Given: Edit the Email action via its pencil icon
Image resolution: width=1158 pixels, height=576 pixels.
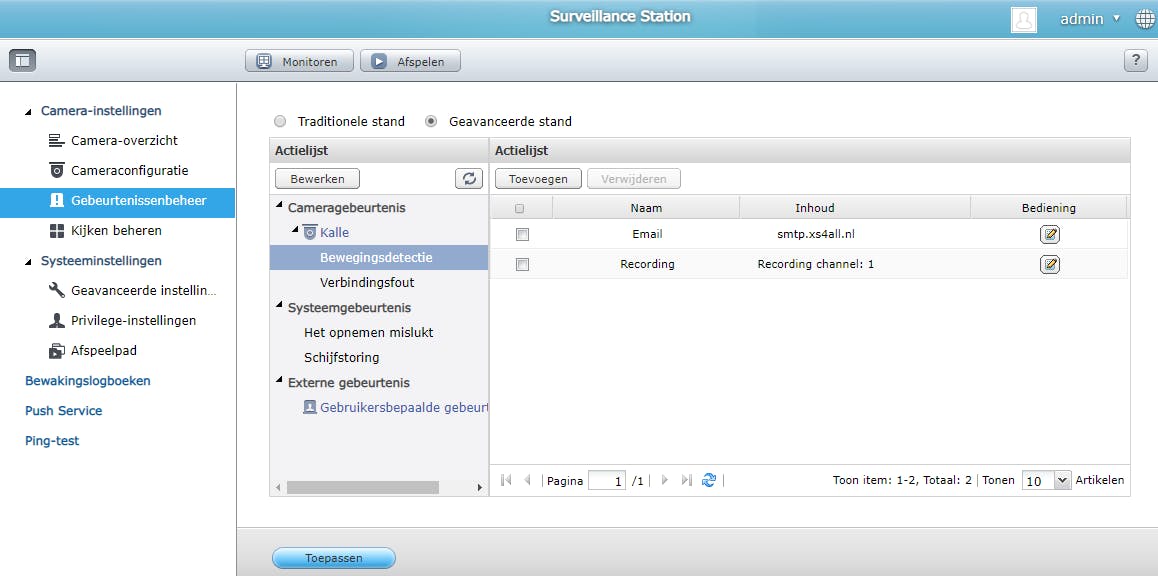Looking at the screenshot, I should [x=1049, y=236].
